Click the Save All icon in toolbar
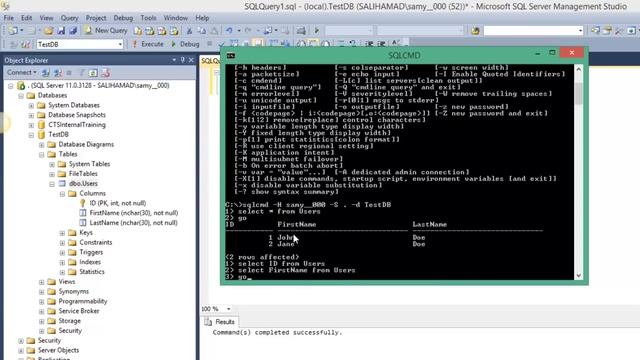Screen dimensions: 640x360 coord(73,31)
